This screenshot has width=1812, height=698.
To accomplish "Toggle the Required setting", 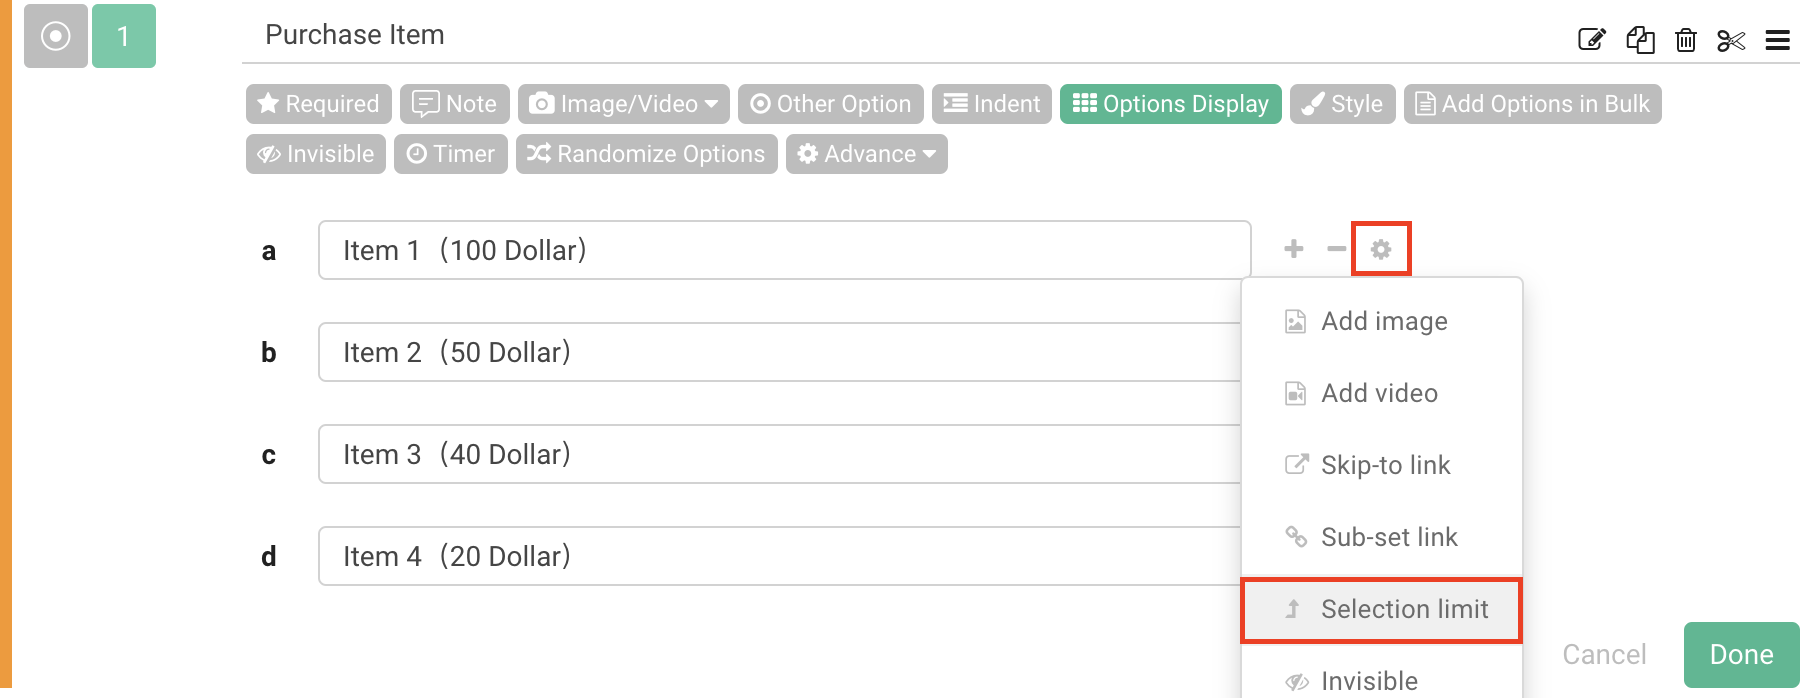I will (317, 103).
